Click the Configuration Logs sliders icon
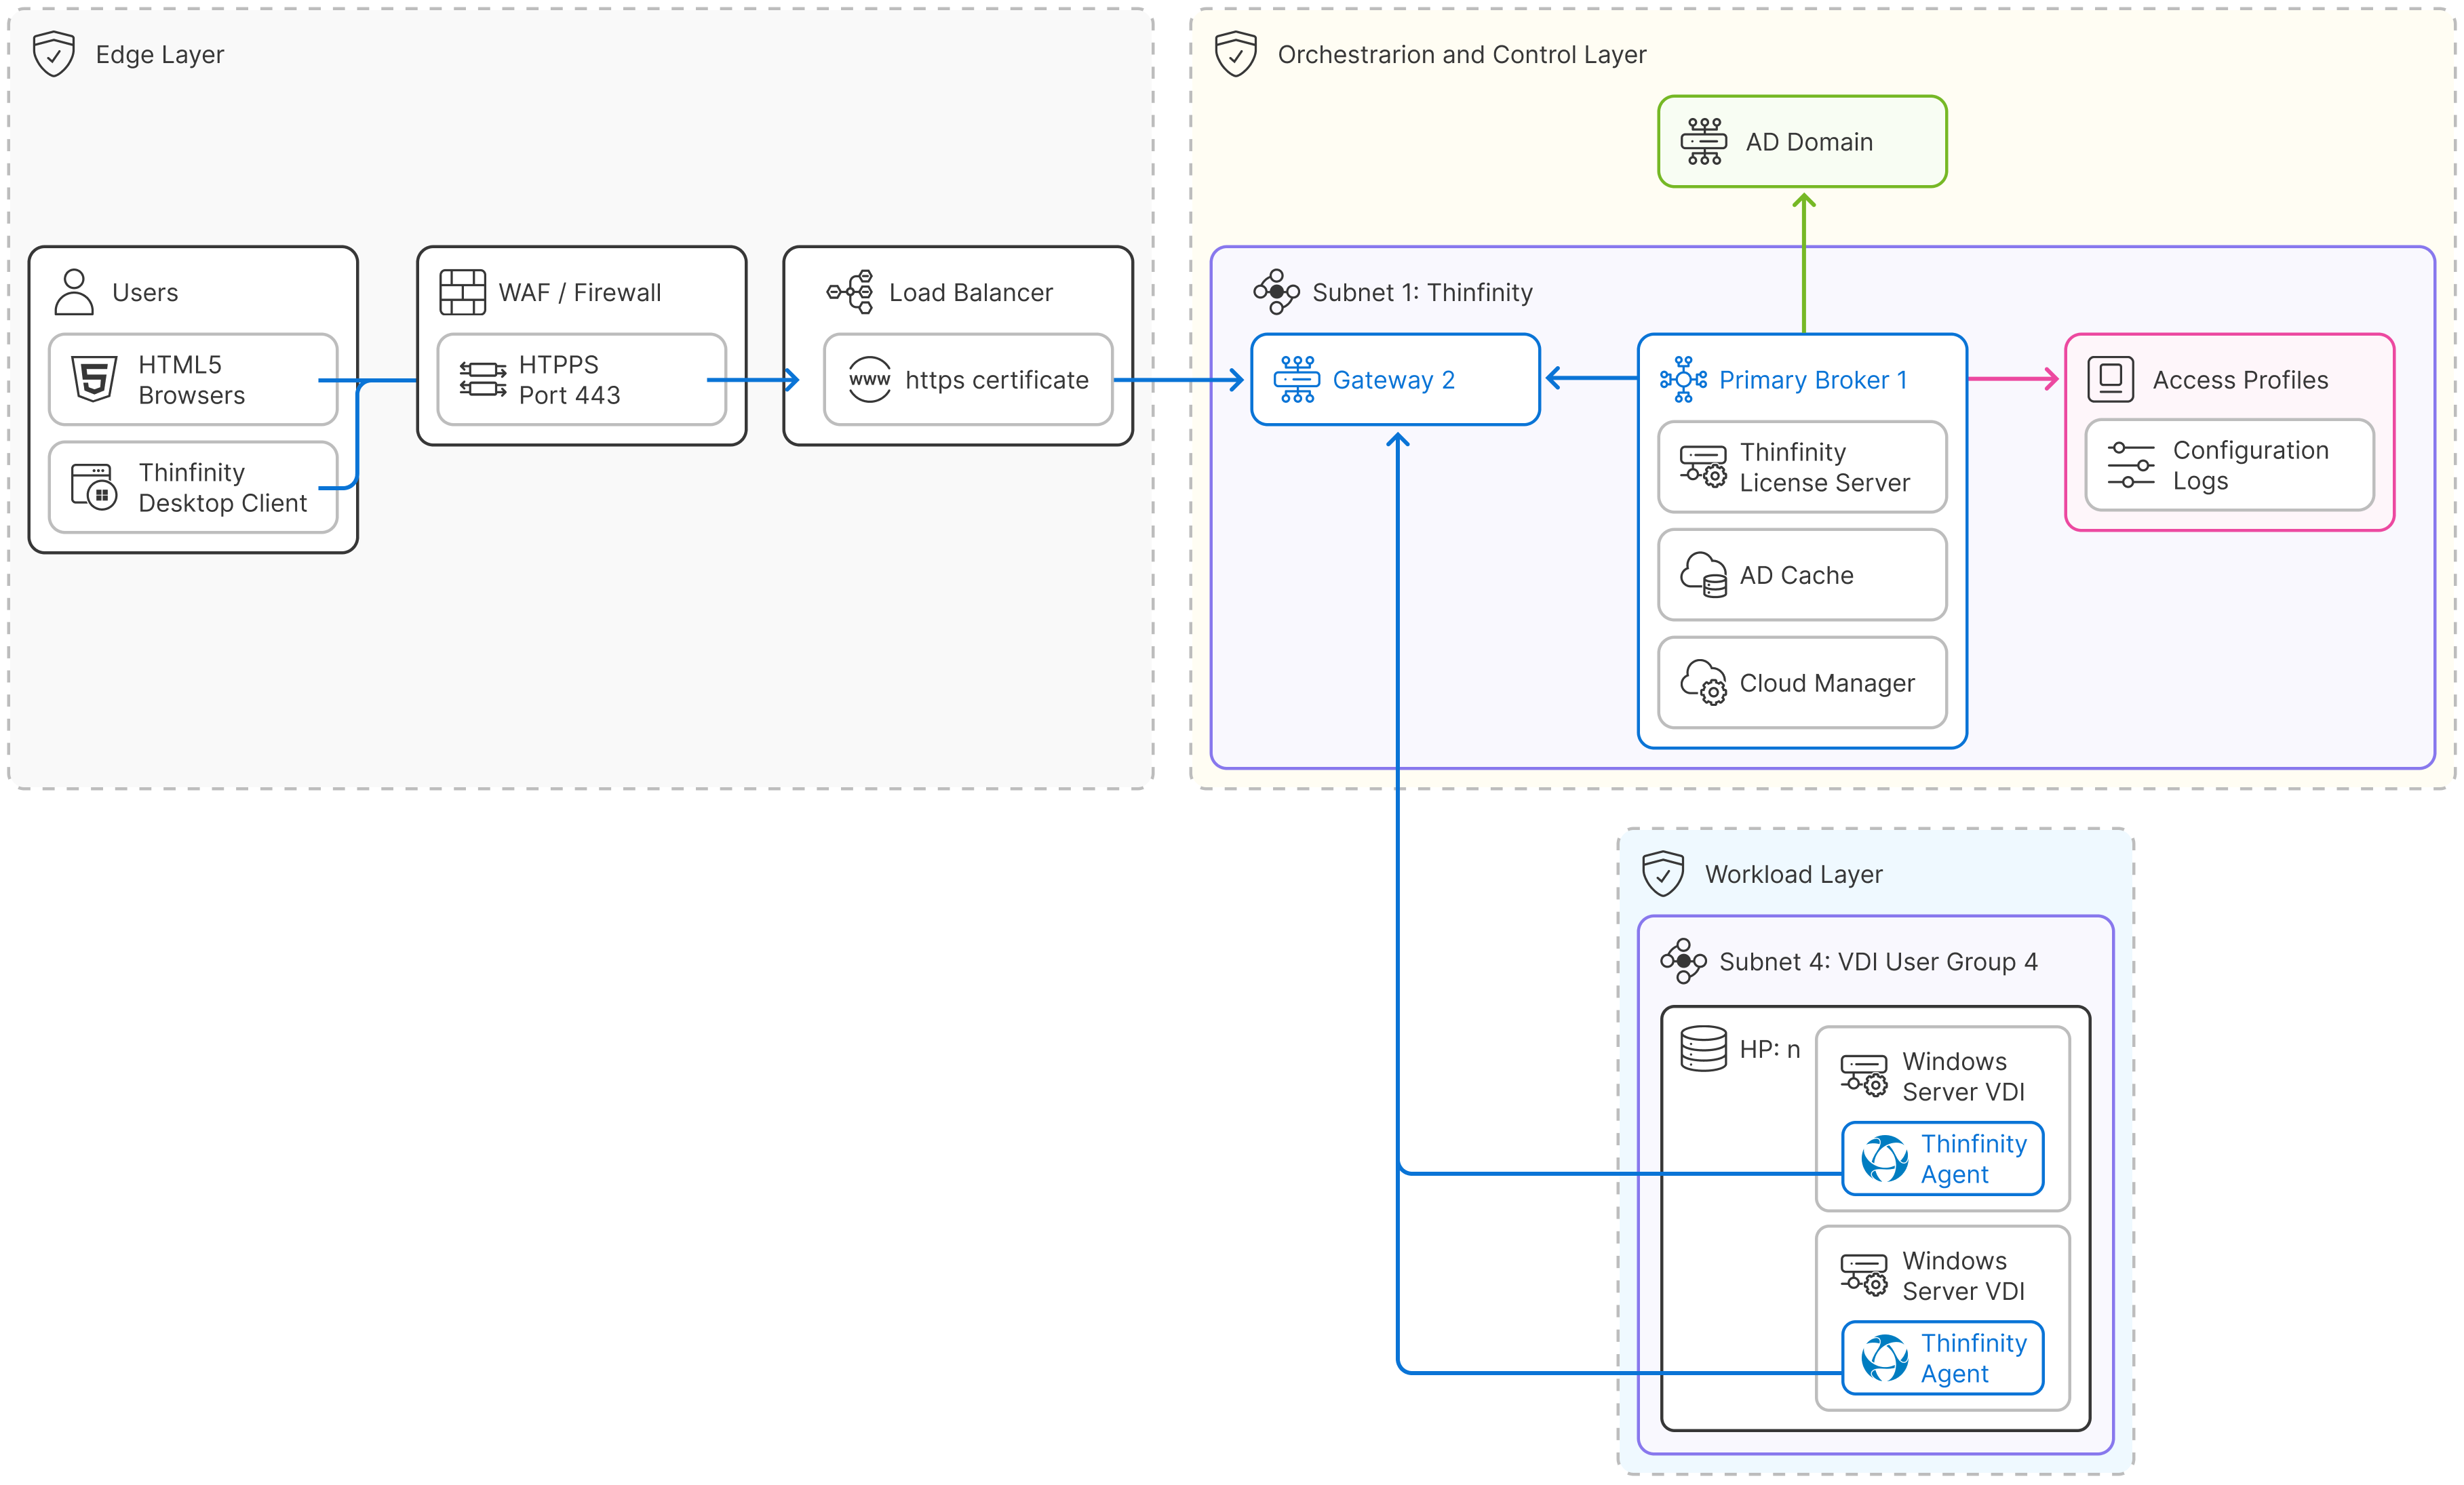 pyautogui.click(x=2131, y=465)
